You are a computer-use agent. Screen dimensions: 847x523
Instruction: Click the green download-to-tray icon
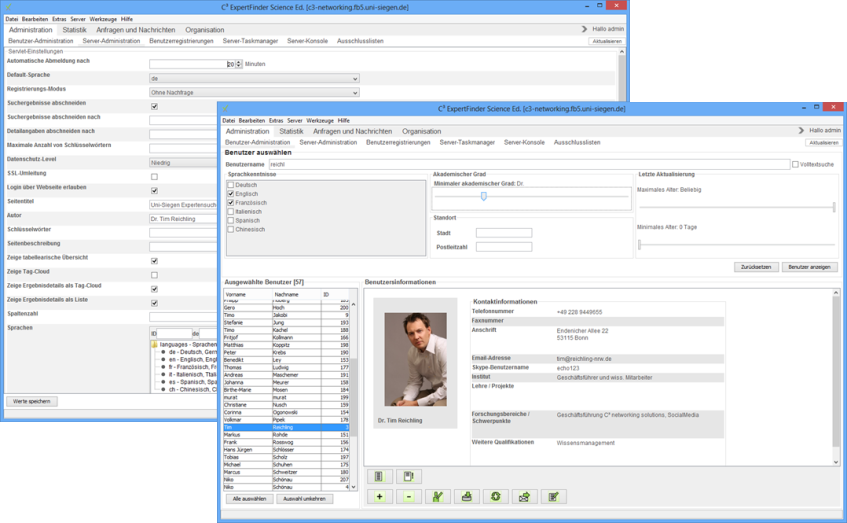466,497
